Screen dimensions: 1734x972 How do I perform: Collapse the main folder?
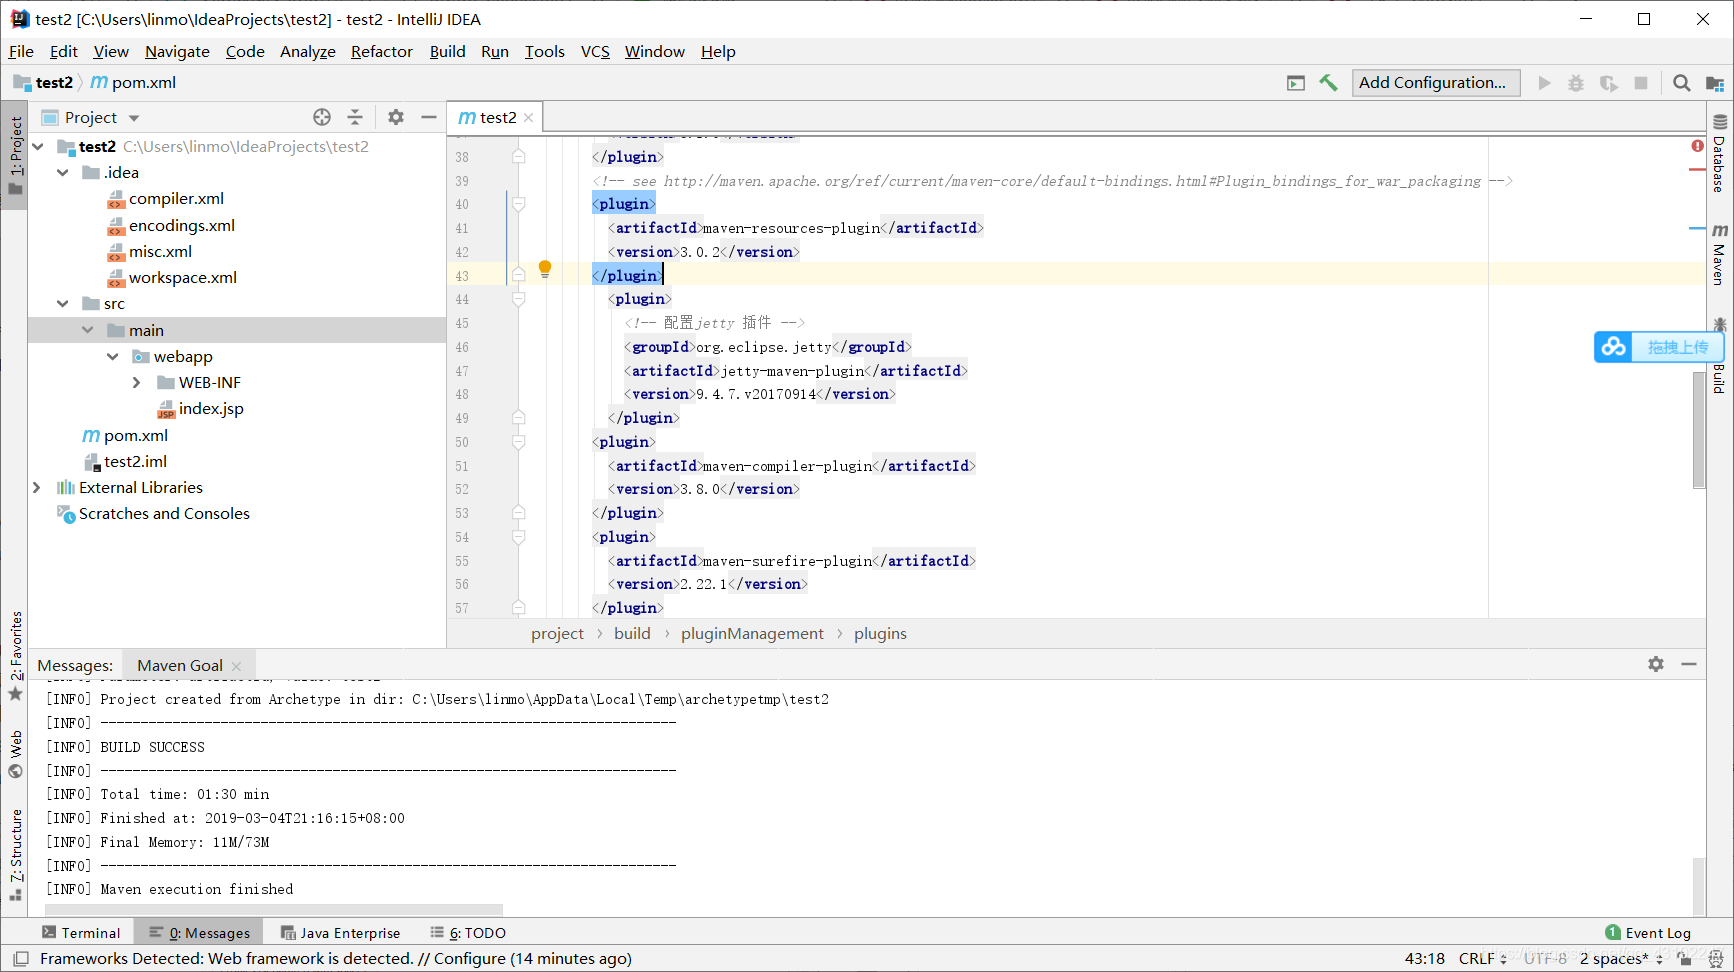pyautogui.click(x=88, y=330)
